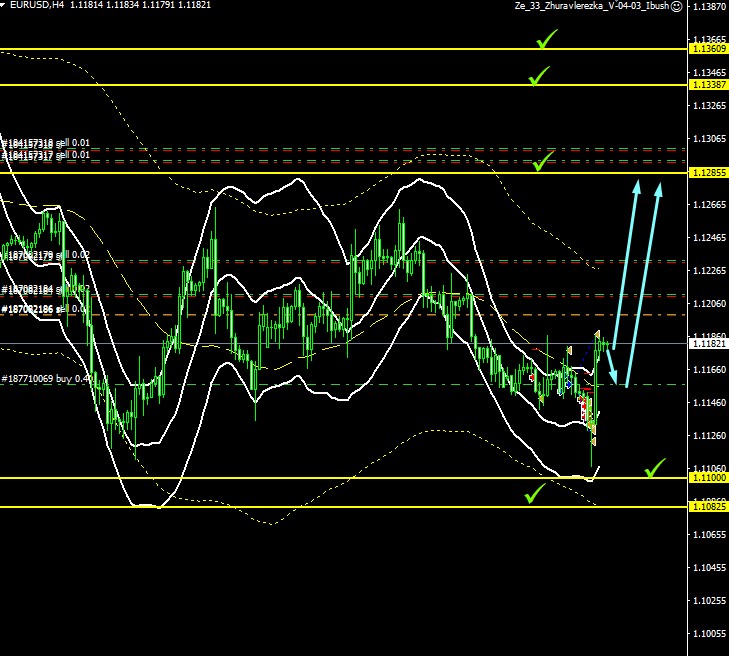Image resolution: width=729 pixels, height=656 pixels.
Task: Click the current price label 1.11821
Action: 707,343
